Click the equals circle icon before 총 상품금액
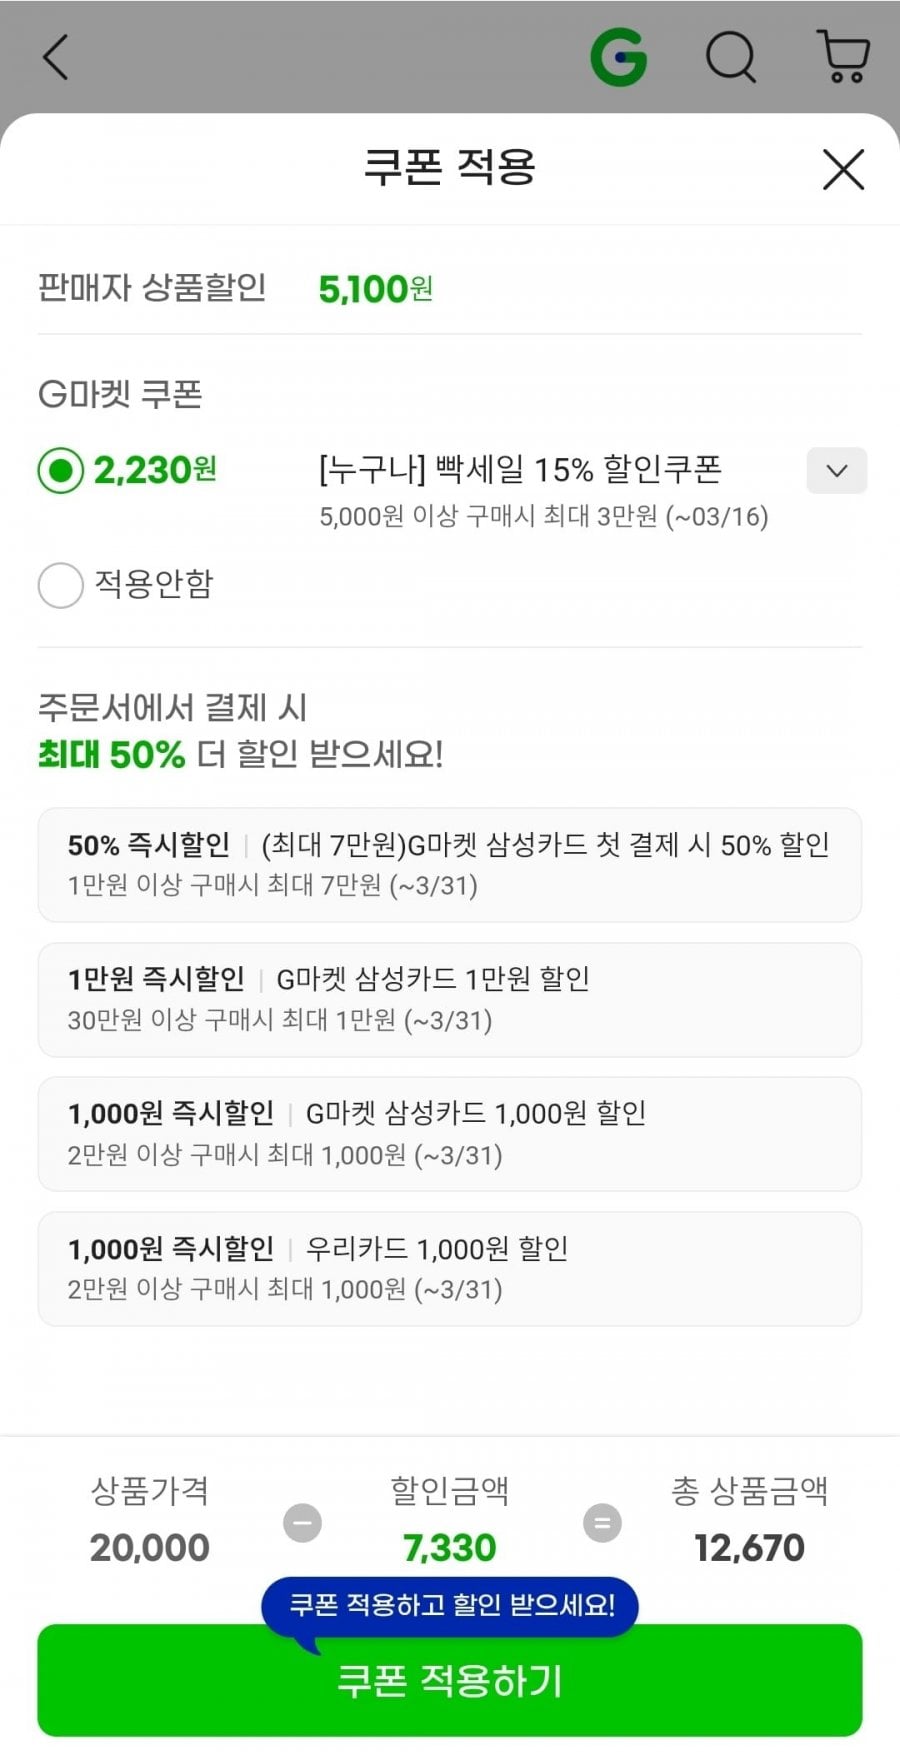Viewport: 900px width, 1755px height. coord(602,1523)
